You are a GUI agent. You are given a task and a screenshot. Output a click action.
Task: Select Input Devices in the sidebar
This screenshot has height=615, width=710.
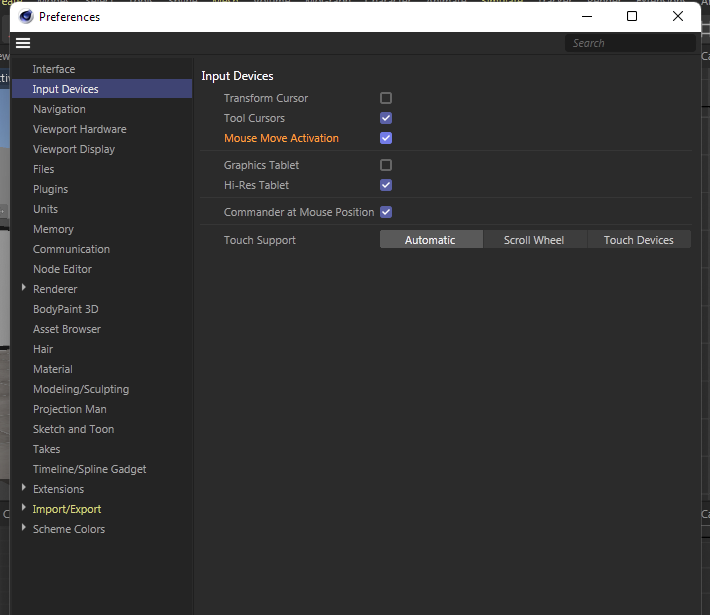point(102,89)
